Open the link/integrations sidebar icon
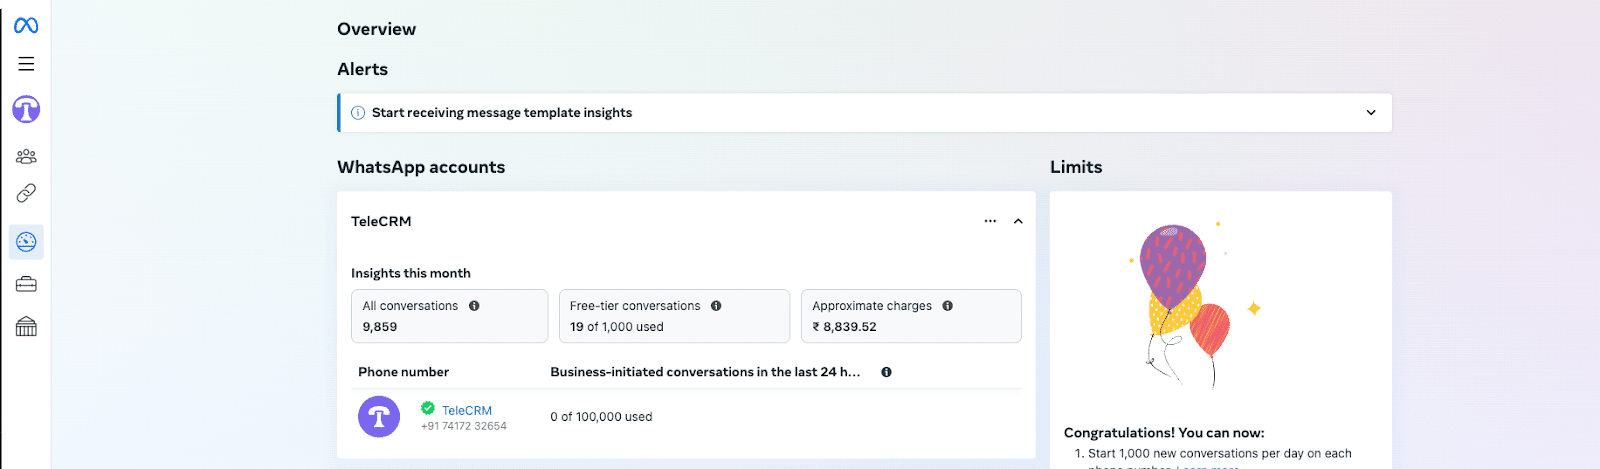This screenshot has width=1600, height=469. pyautogui.click(x=26, y=193)
